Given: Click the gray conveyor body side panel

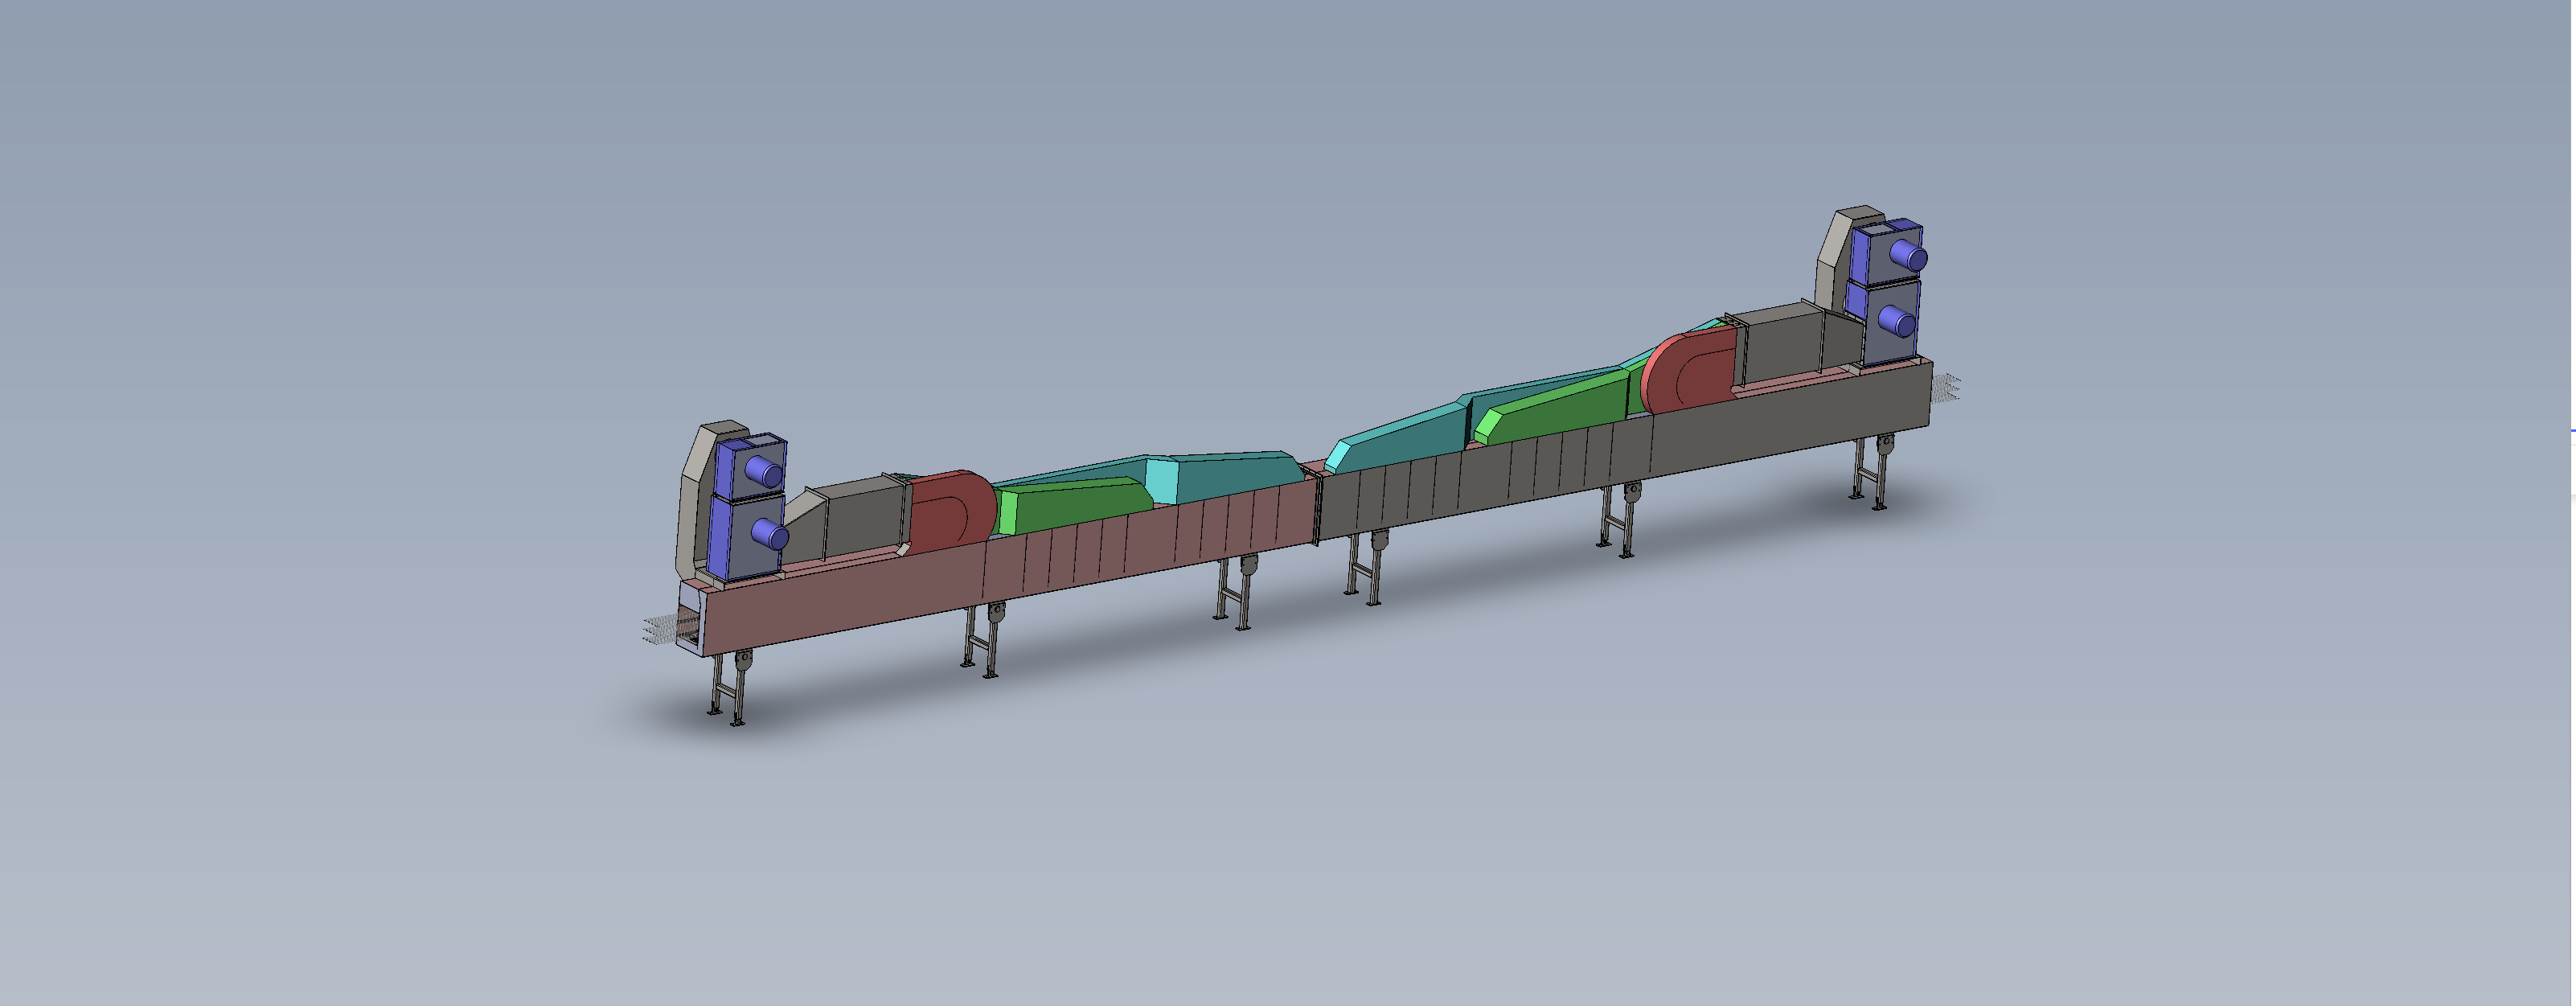Looking at the screenshot, I should pyautogui.click(x=1790, y=425).
